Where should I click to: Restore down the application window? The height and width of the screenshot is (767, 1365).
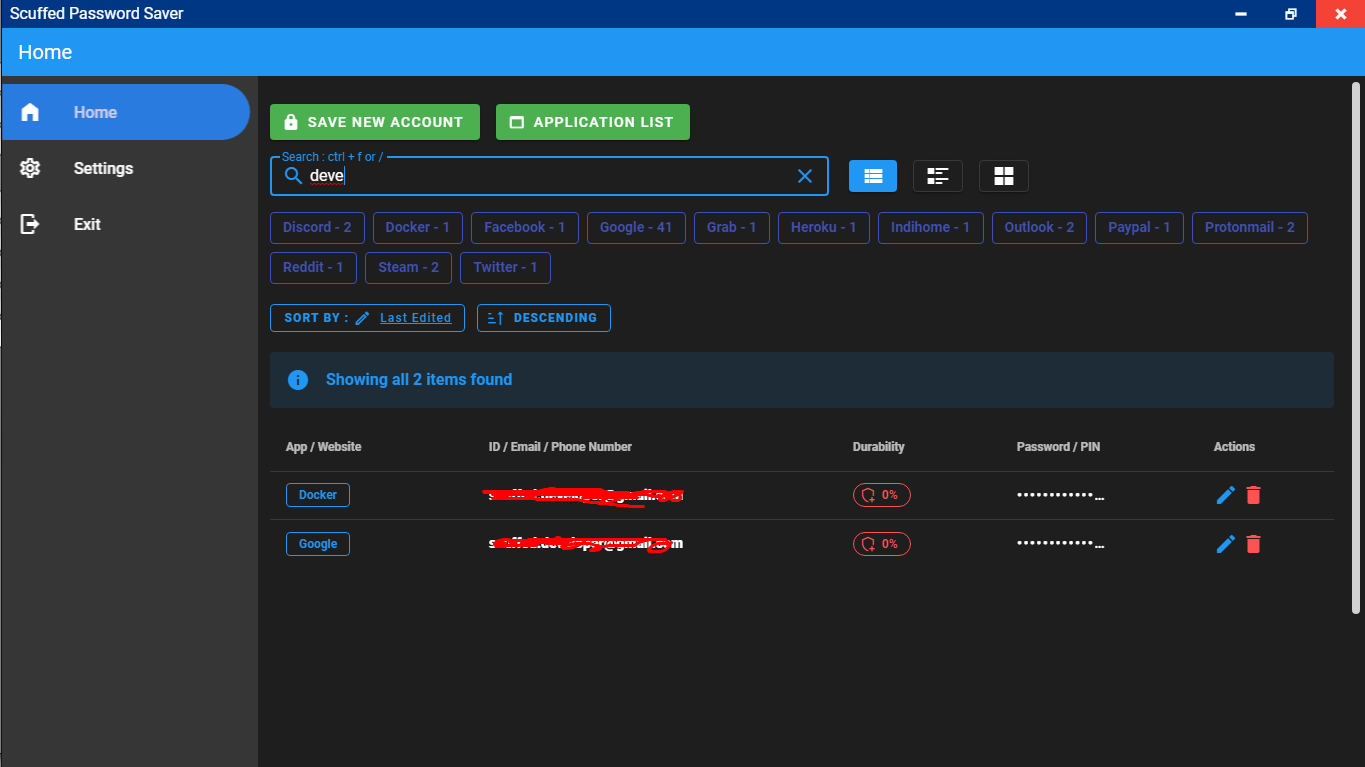click(1291, 14)
